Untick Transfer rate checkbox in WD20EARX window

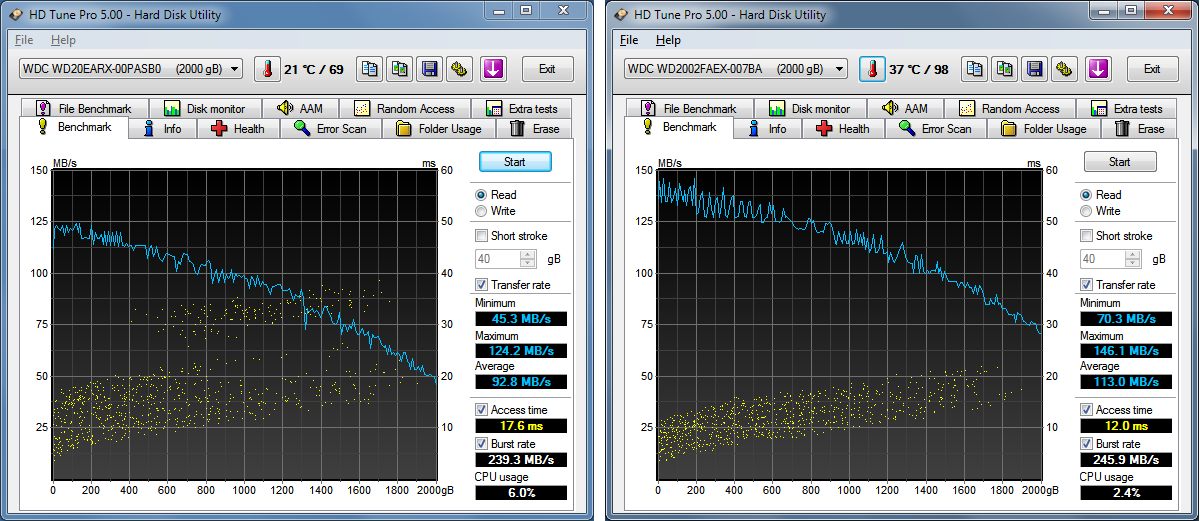pos(482,285)
